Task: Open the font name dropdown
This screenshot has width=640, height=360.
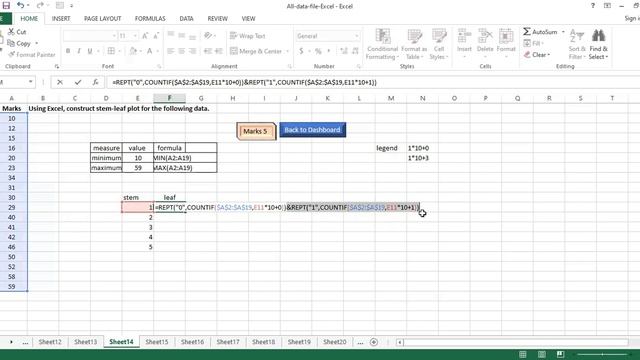Action: tap(114, 36)
